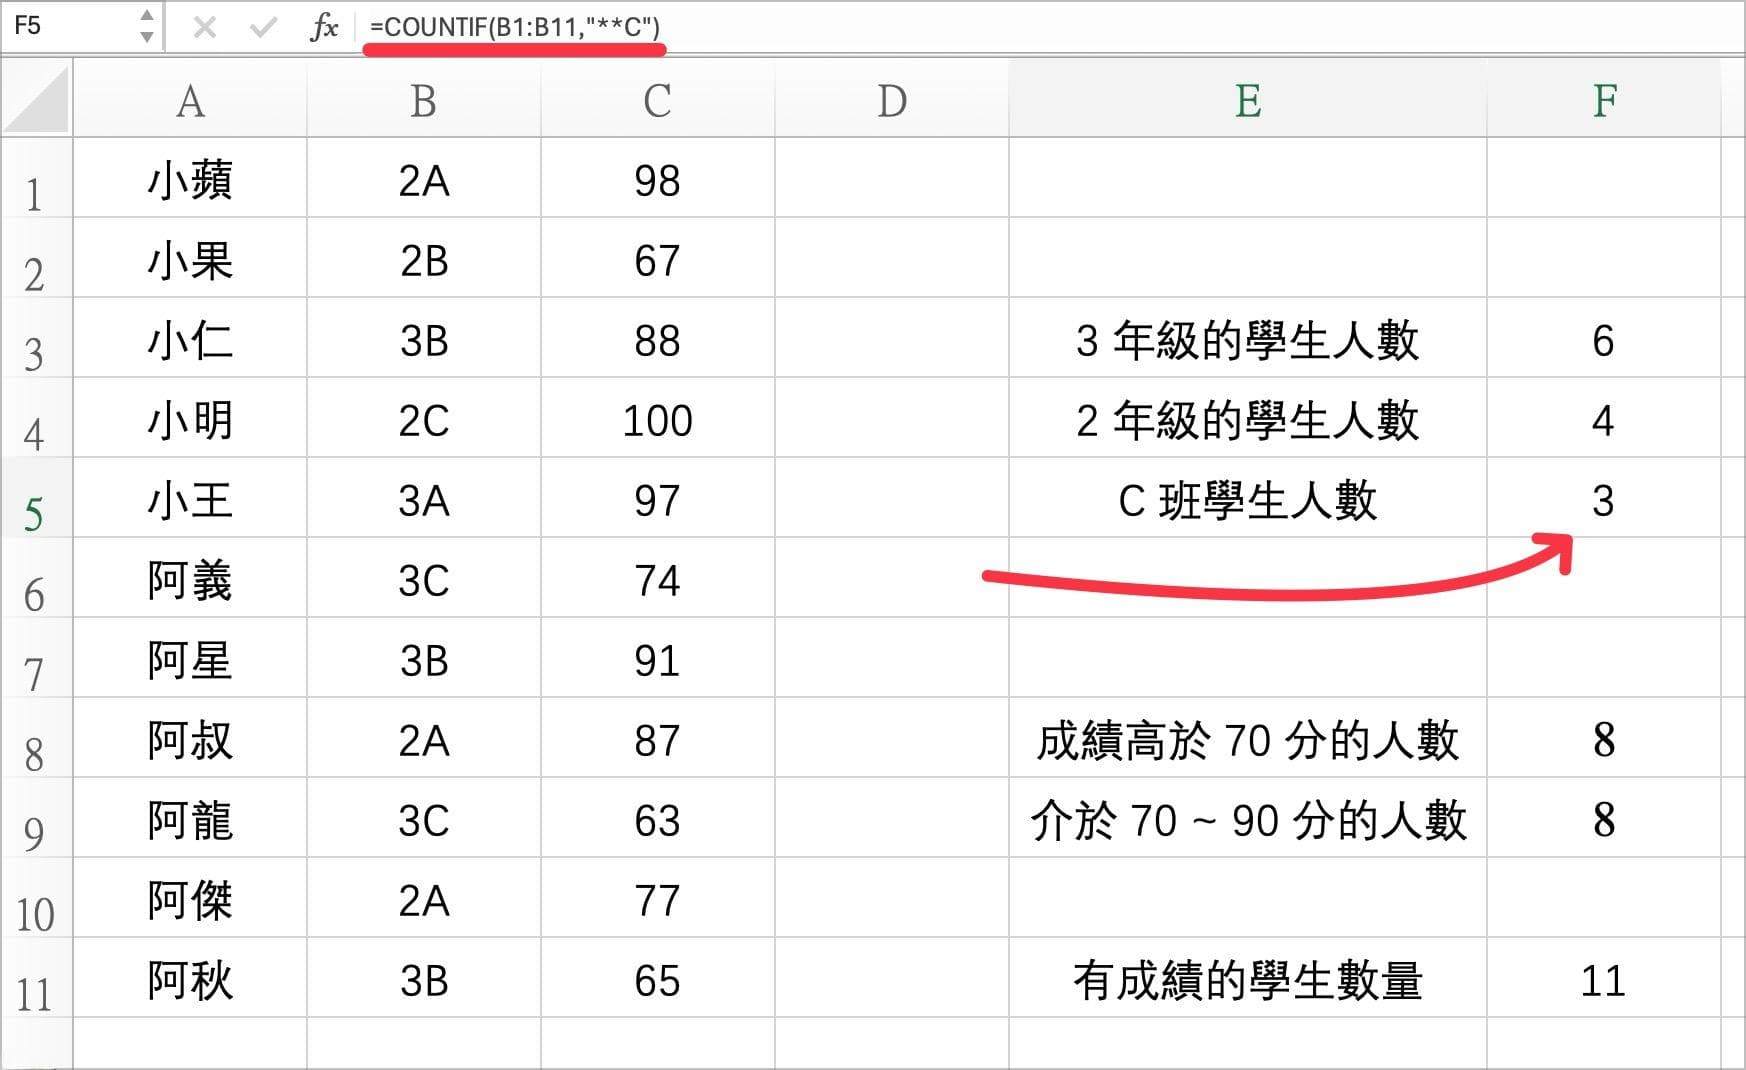This screenshot has width=1746, height=1070.
Task: Click cell containing 小仁
Action: [190, 338]
